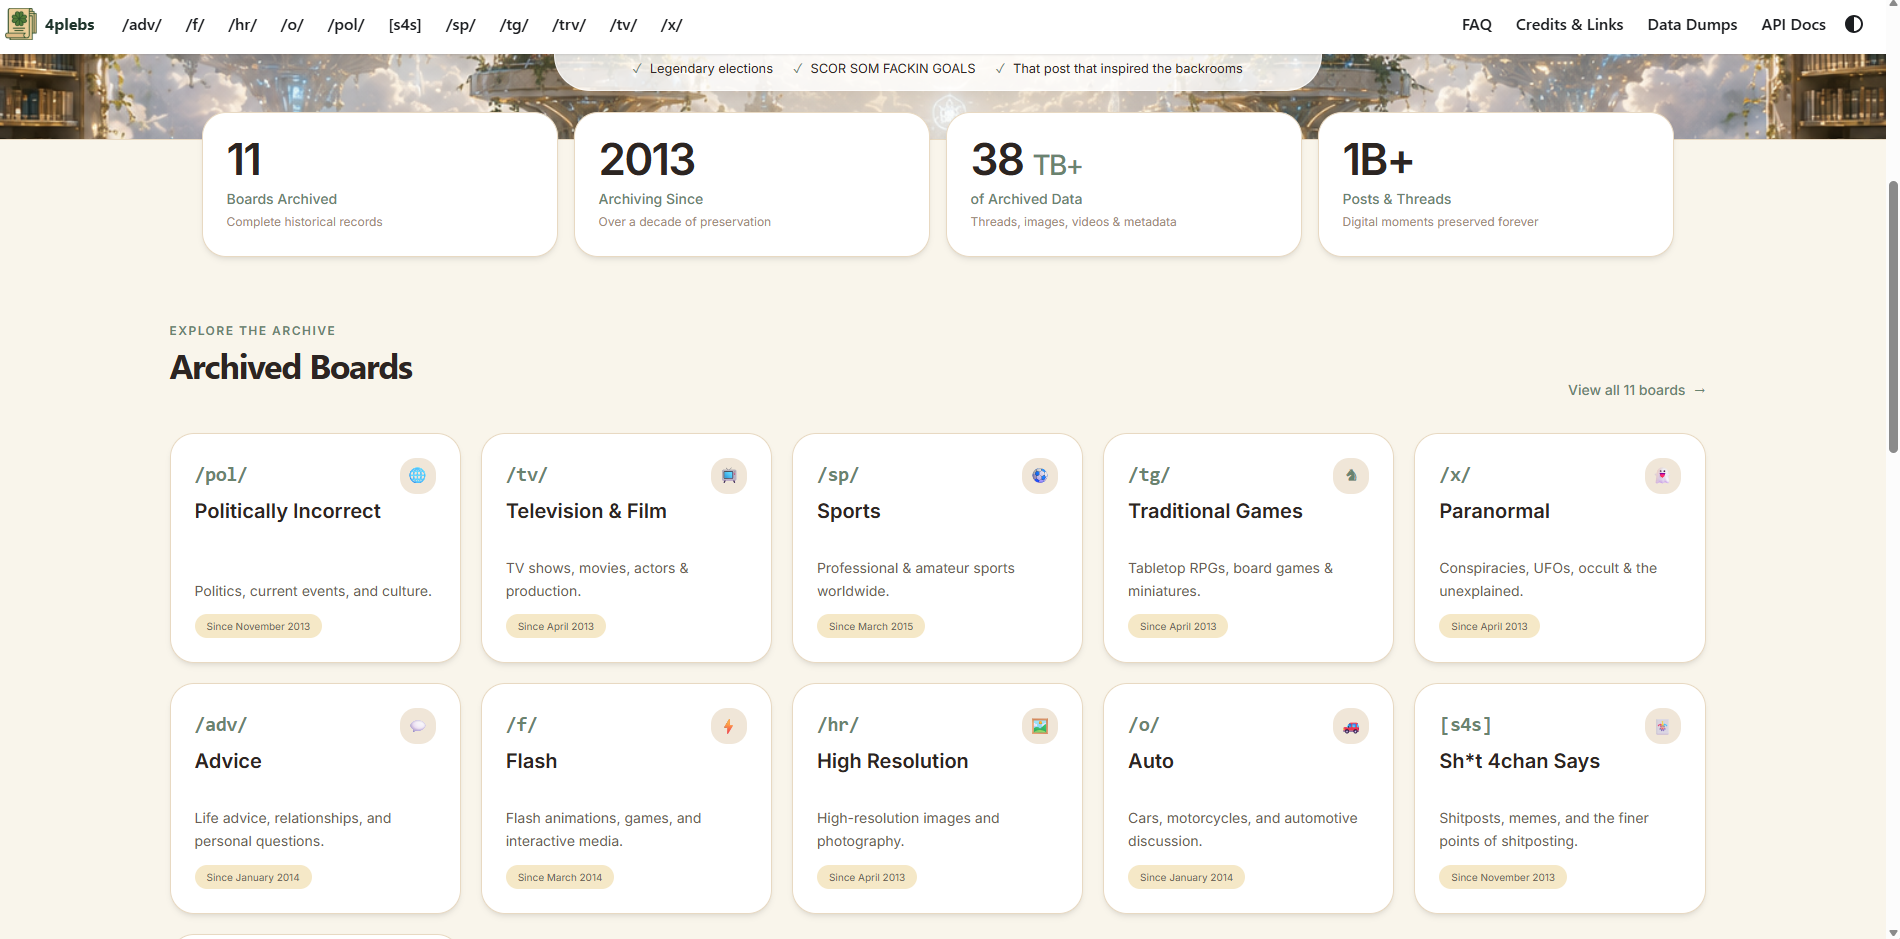Click the car icon on /o/ card
This screenshot has height=939, width=1900.
(x=1351, y=726)
